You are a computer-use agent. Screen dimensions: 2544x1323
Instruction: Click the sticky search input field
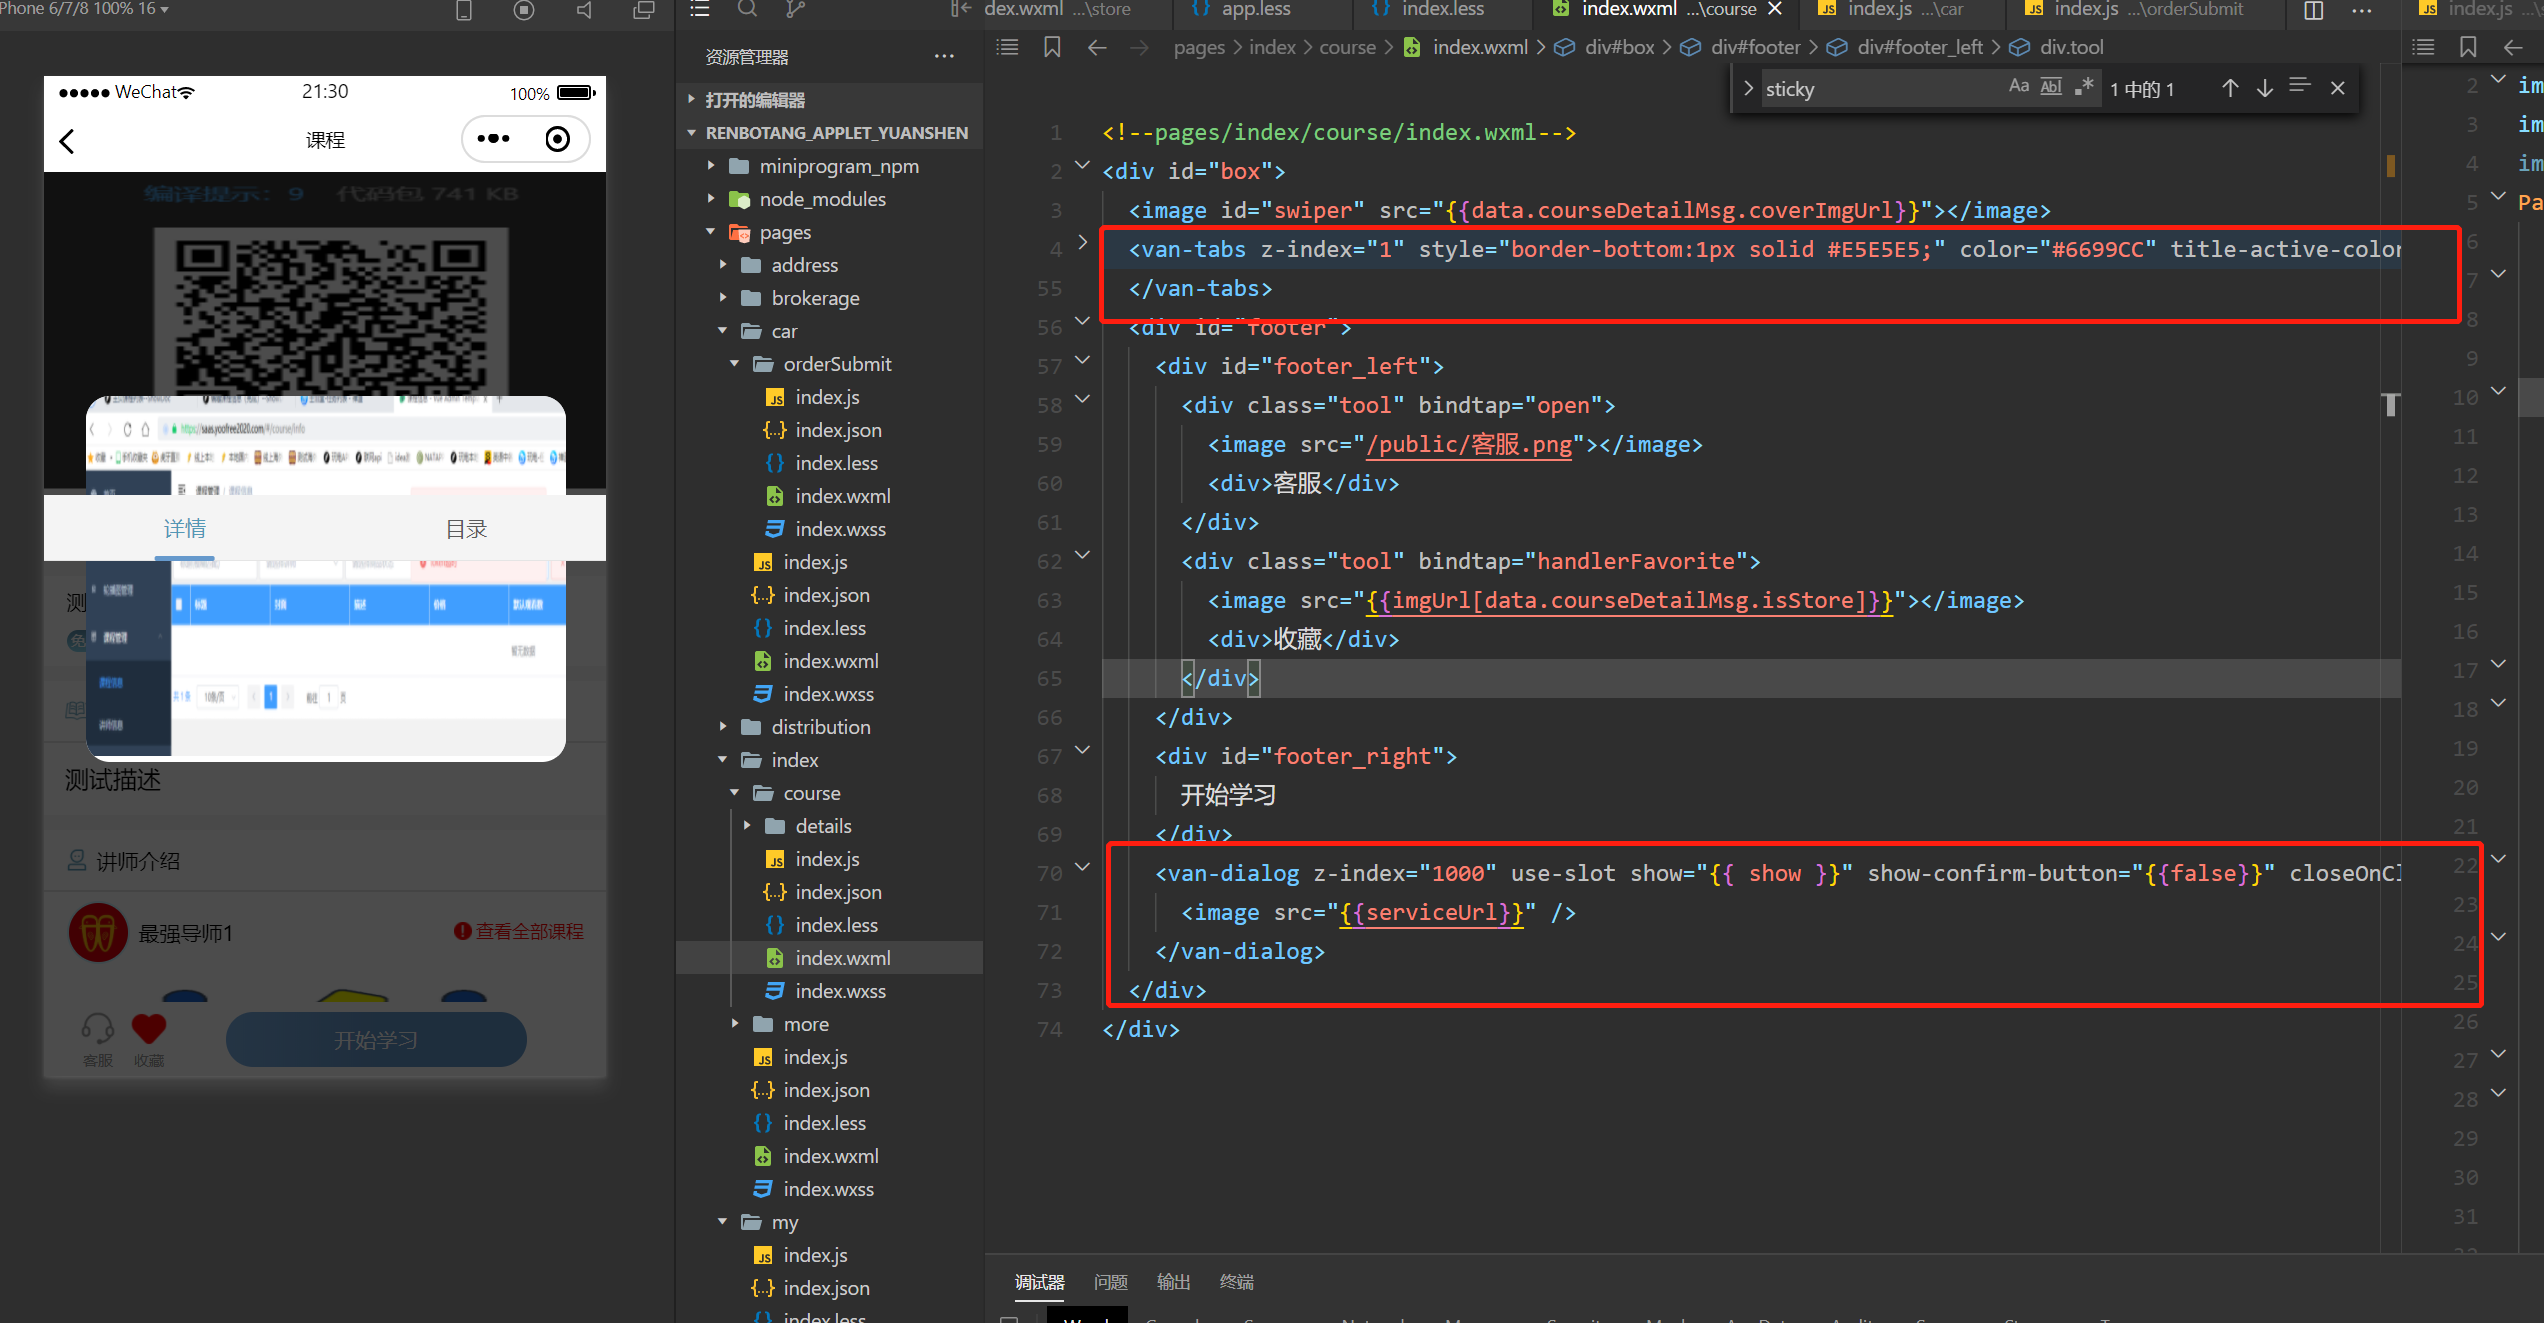(1880, 88)
